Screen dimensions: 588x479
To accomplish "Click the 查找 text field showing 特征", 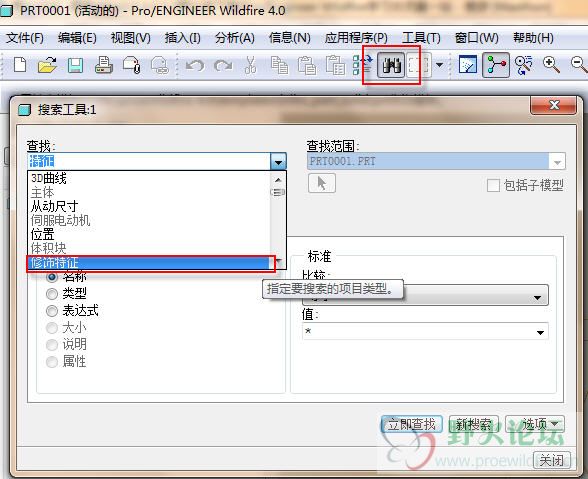I will 149,162.
